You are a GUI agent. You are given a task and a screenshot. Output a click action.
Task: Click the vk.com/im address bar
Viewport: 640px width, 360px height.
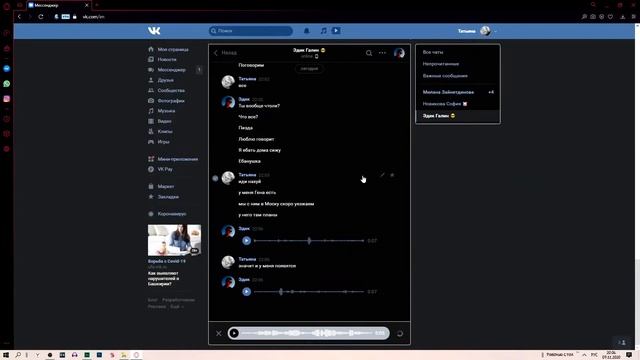(x=93, y=17)
